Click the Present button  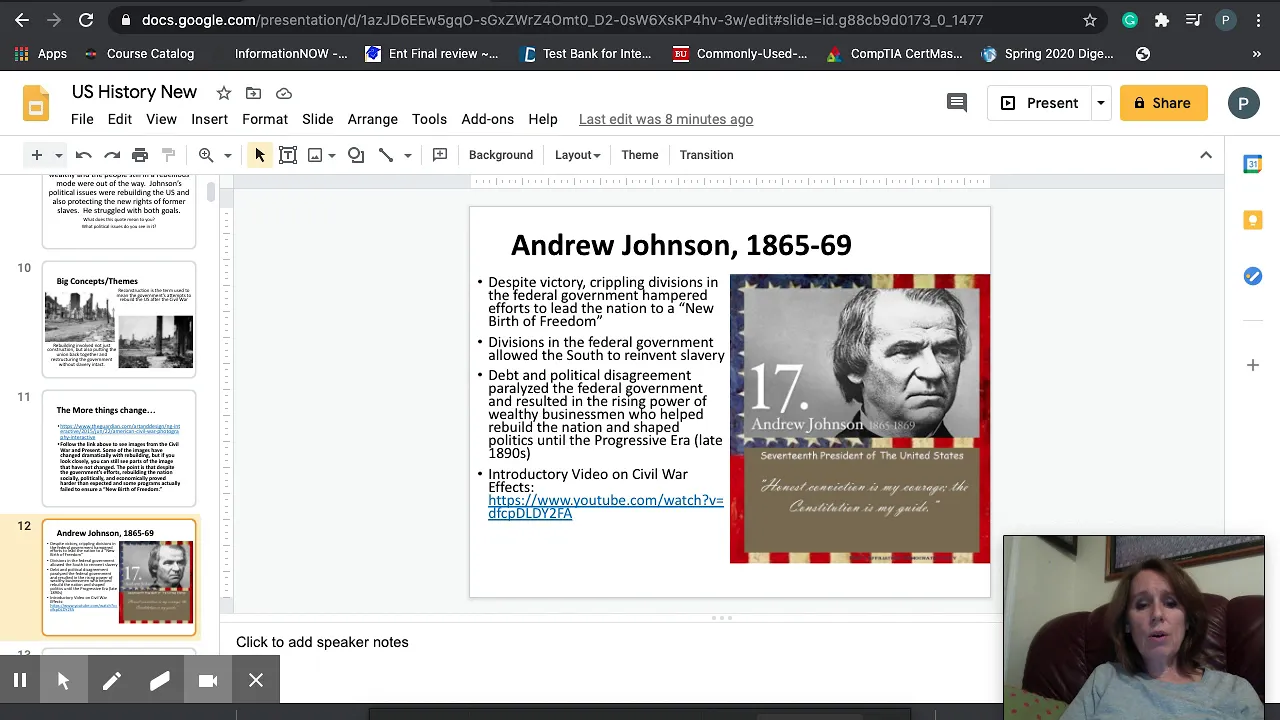click(1040, 103)
